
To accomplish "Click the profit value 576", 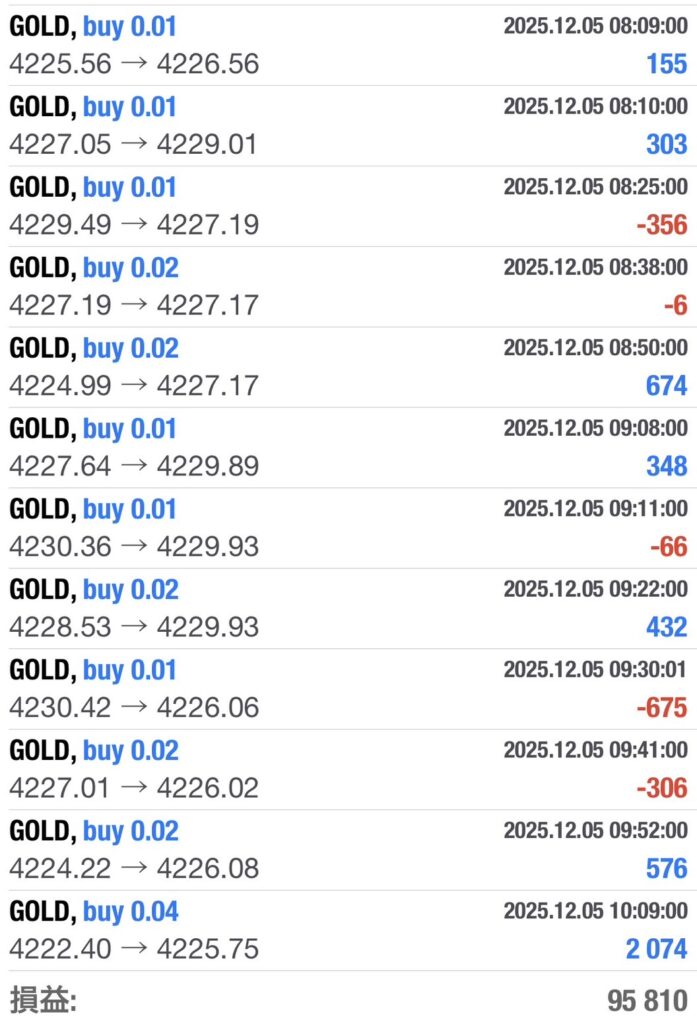I will tap(666, 868).
